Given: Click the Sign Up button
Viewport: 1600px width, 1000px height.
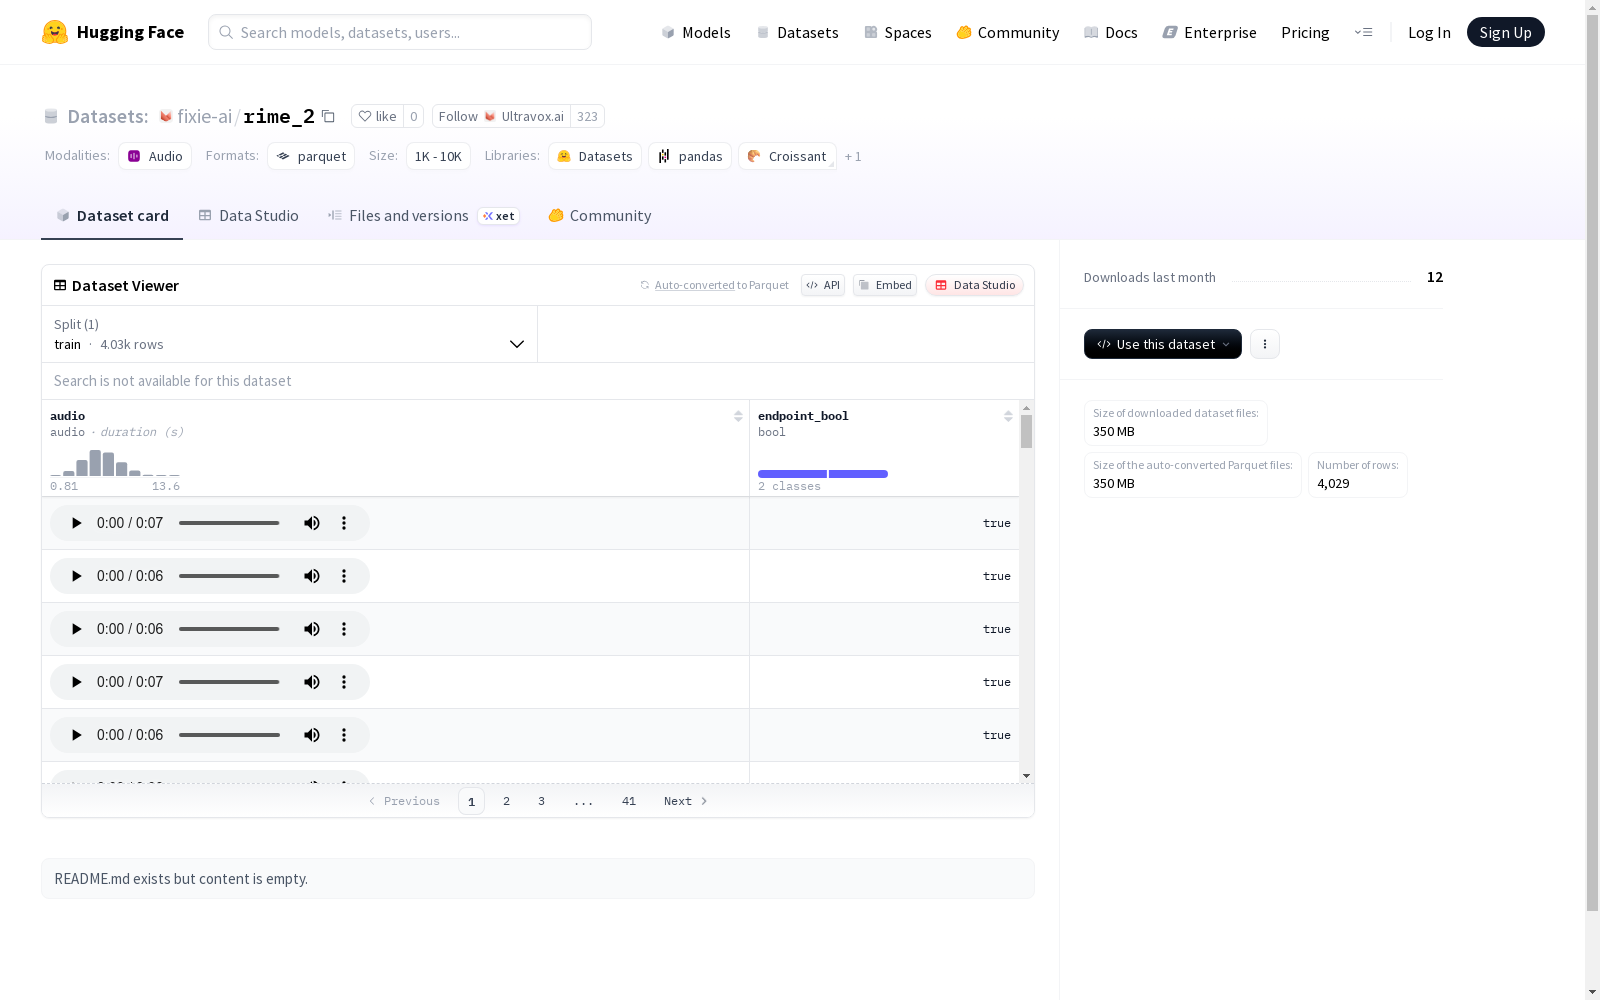Looking at the screenshot, I should tap(1506, 32).
